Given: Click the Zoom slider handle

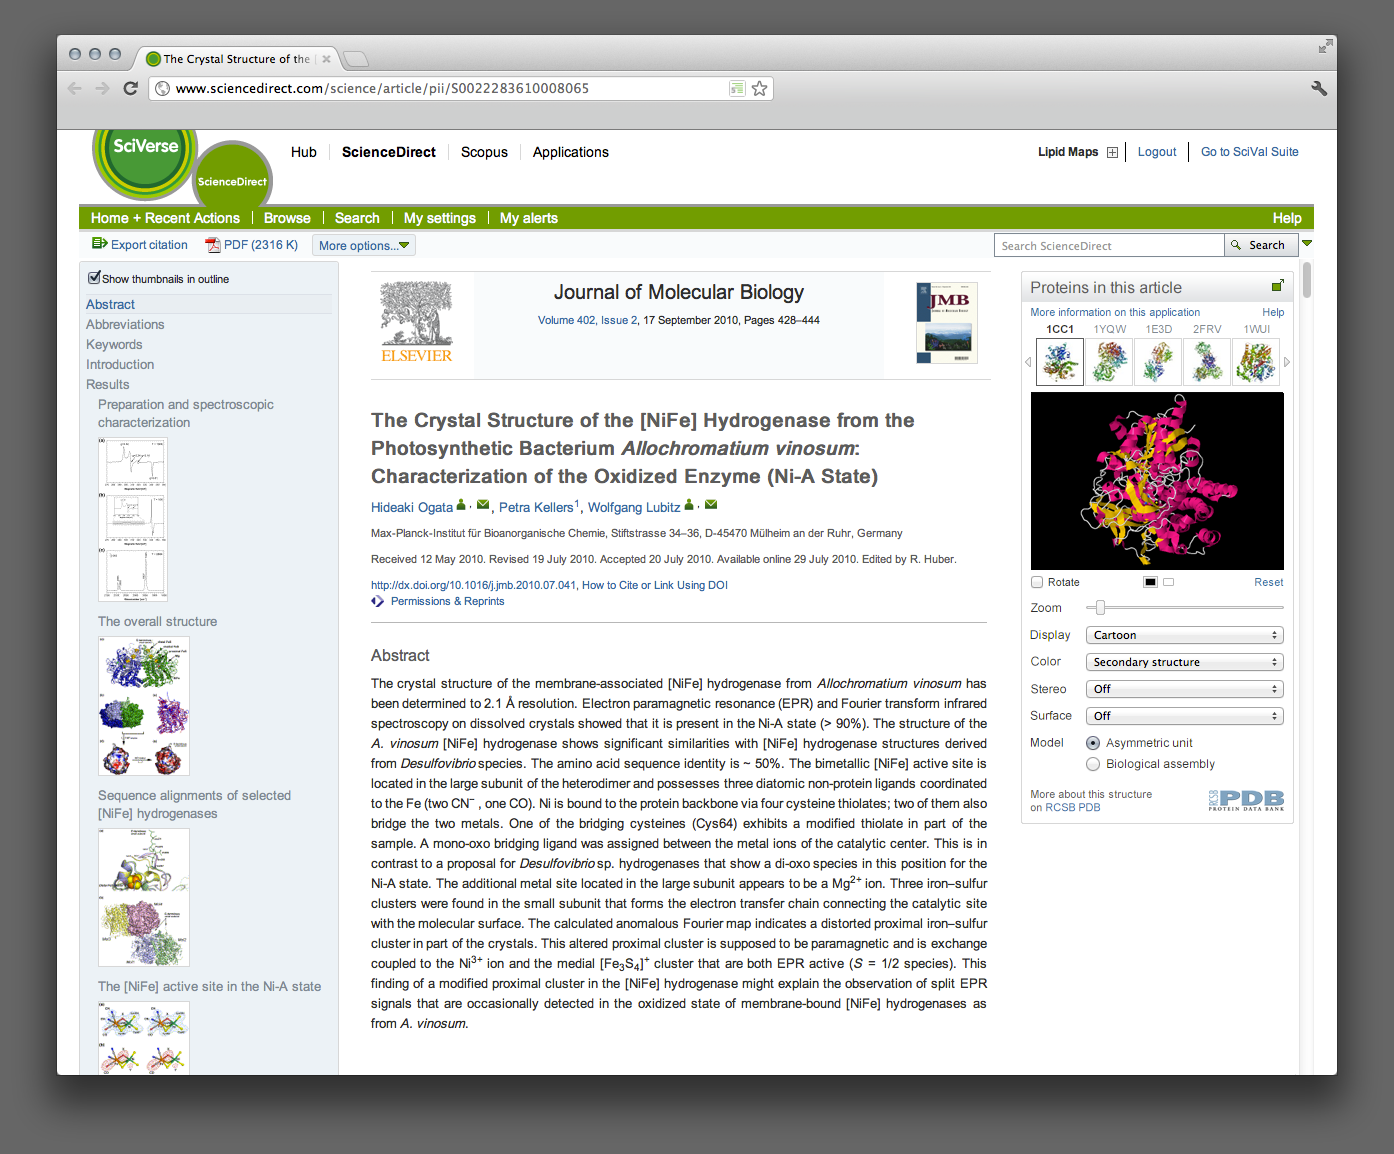Looking at the screenshot, I should coord(1100,607).
